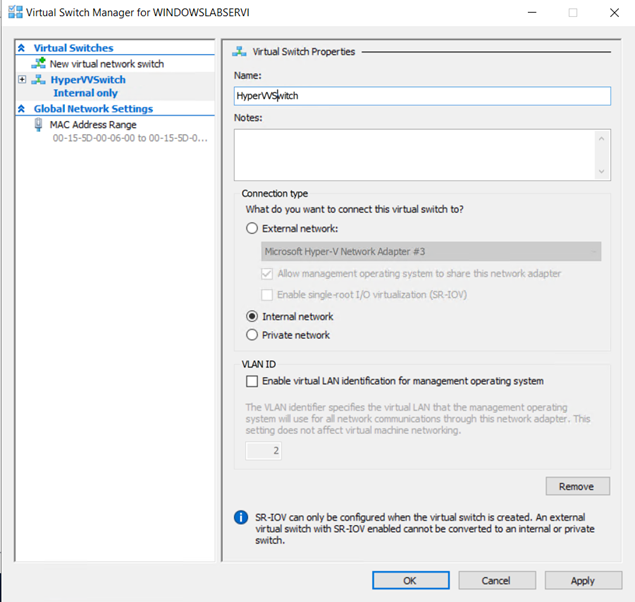Toggle Enable single-root I/O virtualization checkbox

coord(267,295)
